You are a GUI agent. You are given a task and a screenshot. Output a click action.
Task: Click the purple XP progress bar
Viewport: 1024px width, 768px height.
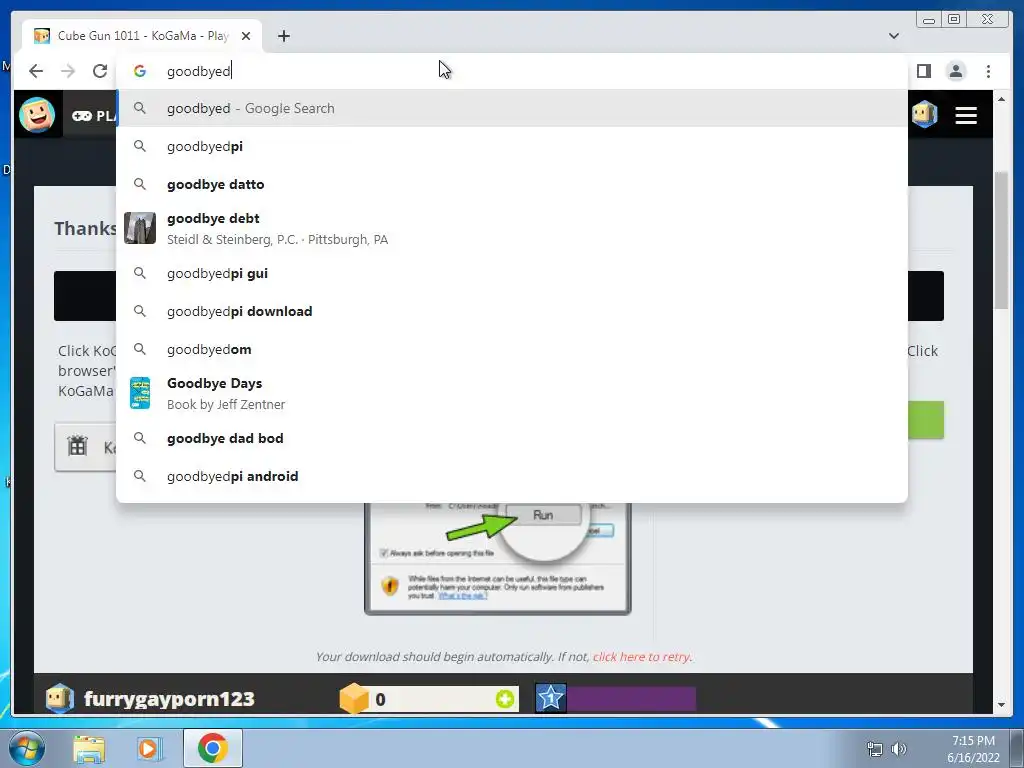click(631, 698)
